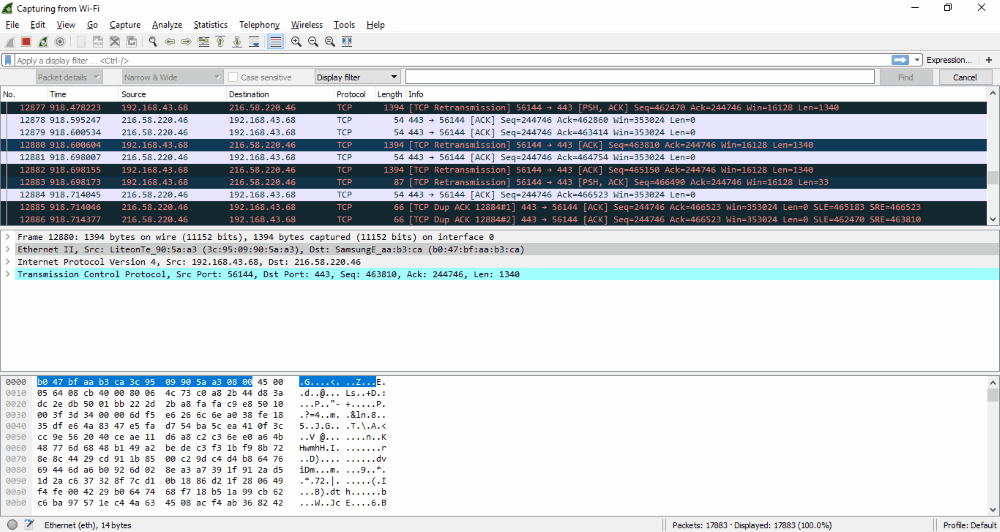
Task: Open capture file properties status icon
Action: tap(29, 525)
